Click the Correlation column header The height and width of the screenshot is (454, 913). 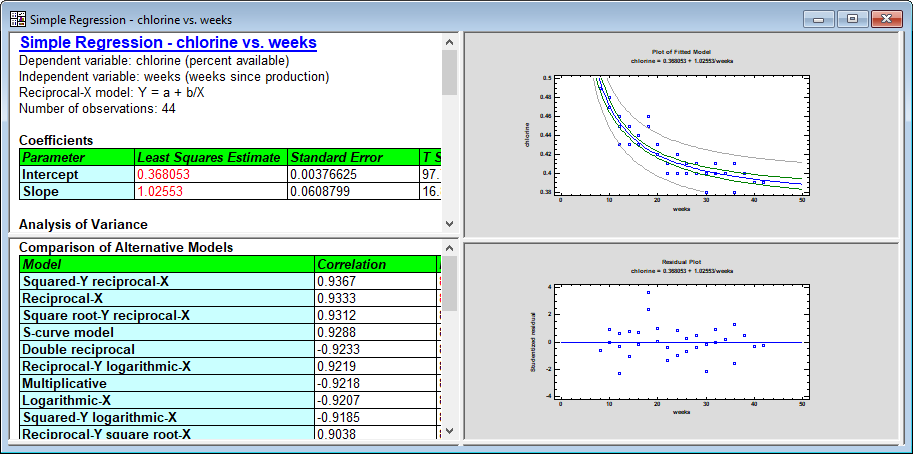(x=374, y=264)
